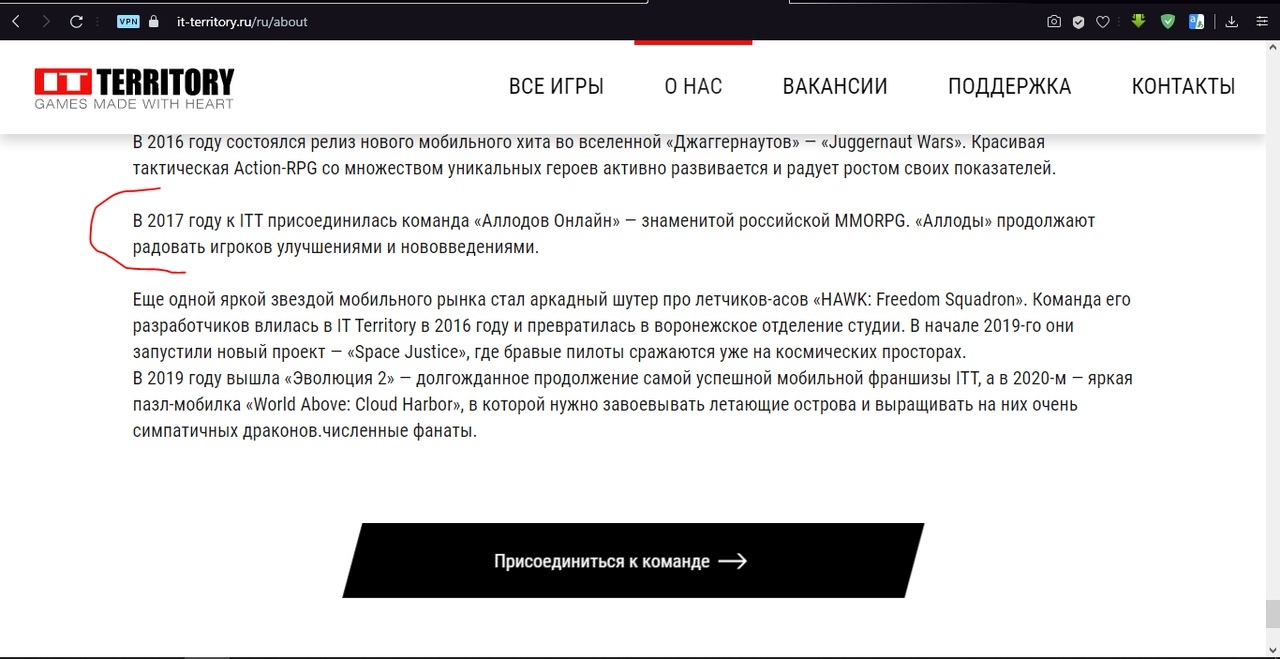This screenshot has height=659, width=1280.
Task: Click the browser back arrow
Action: [x=16, y=21]
